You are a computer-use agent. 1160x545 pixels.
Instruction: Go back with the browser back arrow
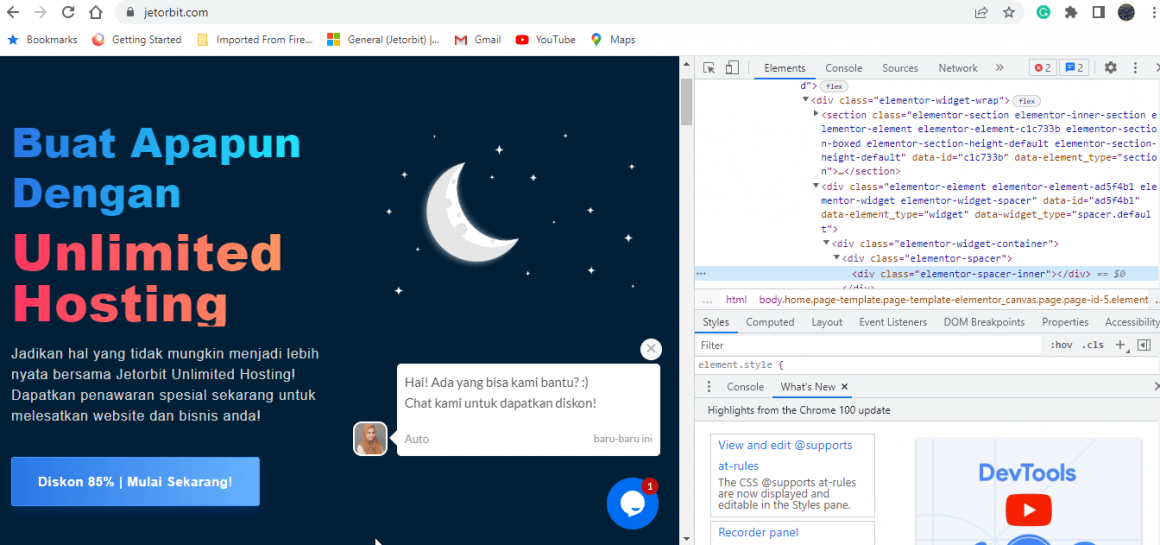click(13, 12)
